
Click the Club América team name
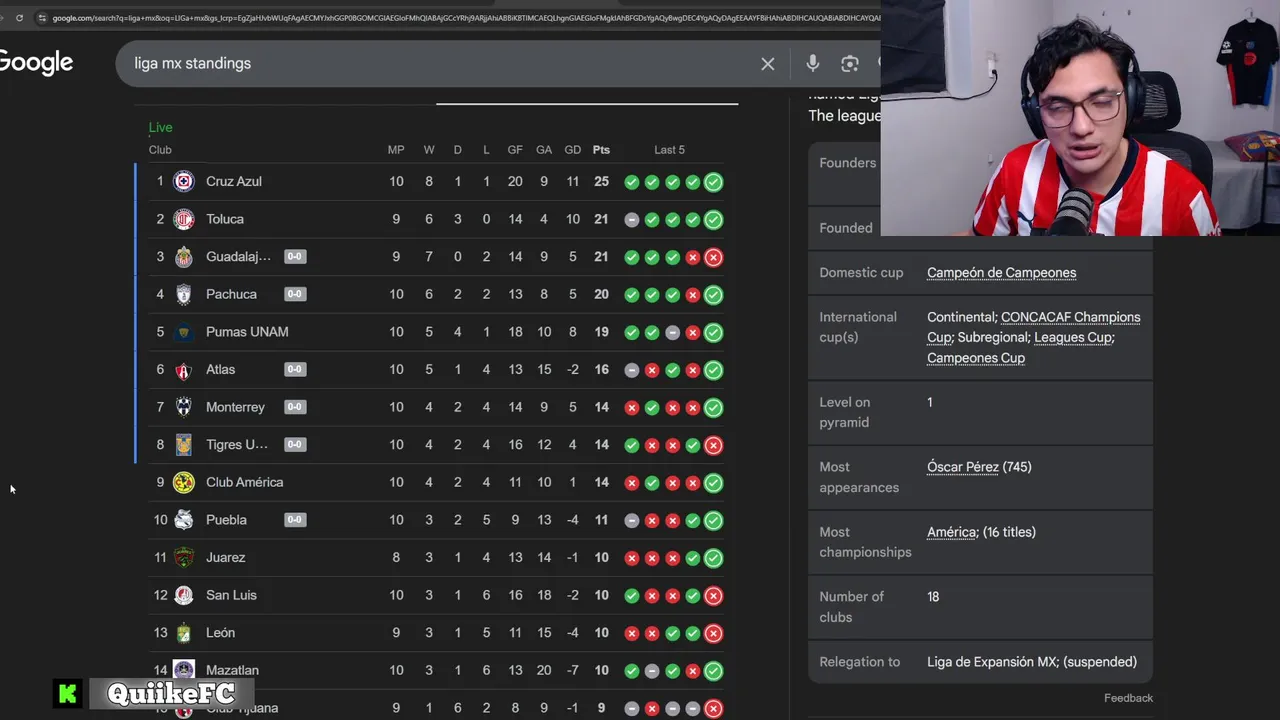pyautogui.click(x=245, y=482)
